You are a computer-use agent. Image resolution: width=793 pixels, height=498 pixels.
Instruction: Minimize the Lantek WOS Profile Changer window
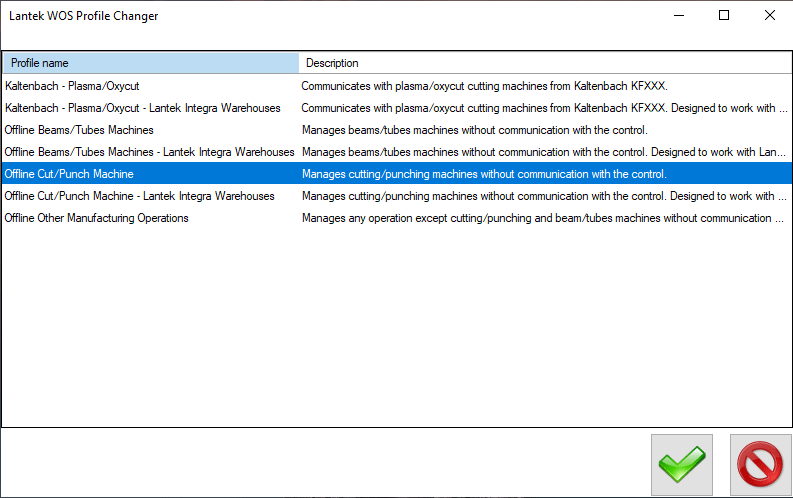coord(679,16)
